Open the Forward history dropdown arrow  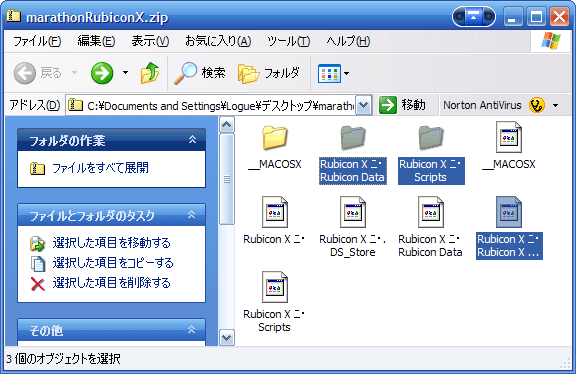(x=125, y=73)
